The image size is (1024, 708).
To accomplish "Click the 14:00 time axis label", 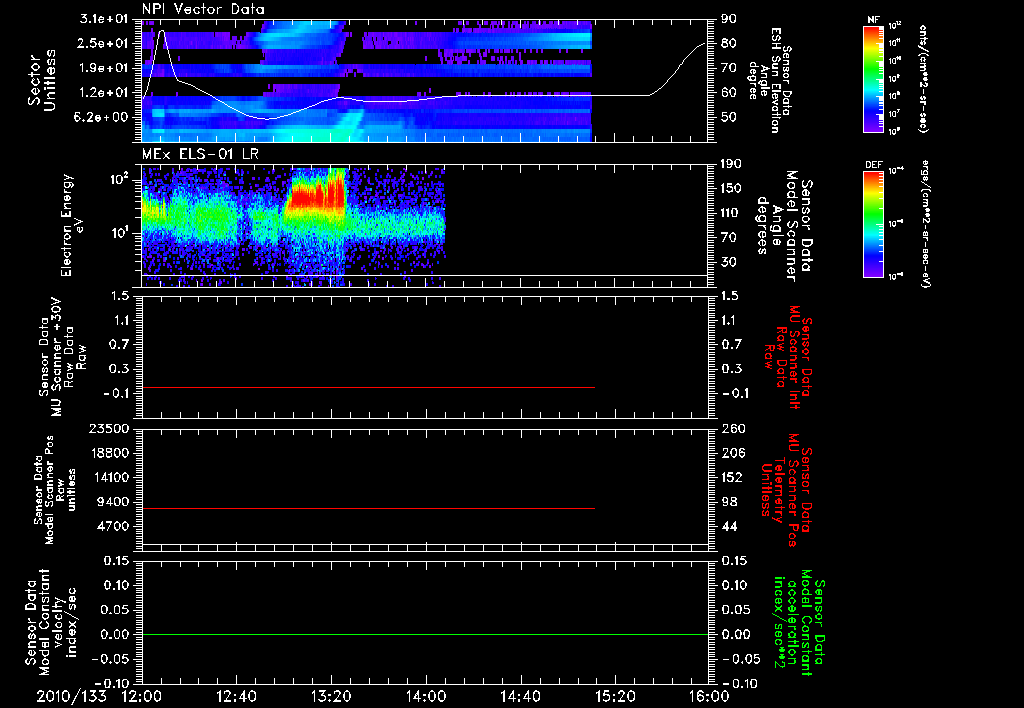I will [426, 696].
